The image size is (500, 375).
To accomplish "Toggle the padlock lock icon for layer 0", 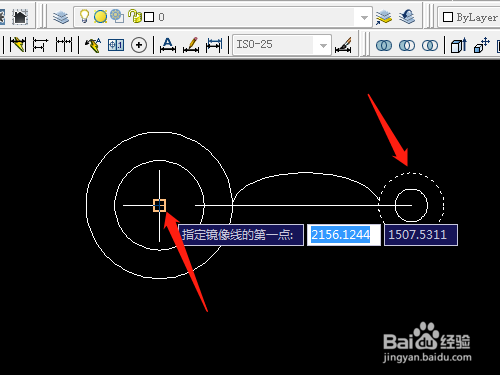I will (x=135, y=16).
